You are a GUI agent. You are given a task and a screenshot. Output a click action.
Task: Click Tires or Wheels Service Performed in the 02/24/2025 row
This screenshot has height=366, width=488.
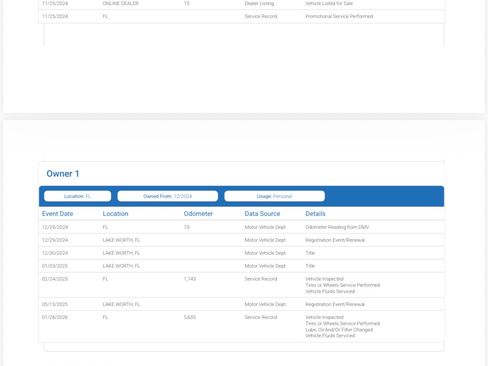343,285
